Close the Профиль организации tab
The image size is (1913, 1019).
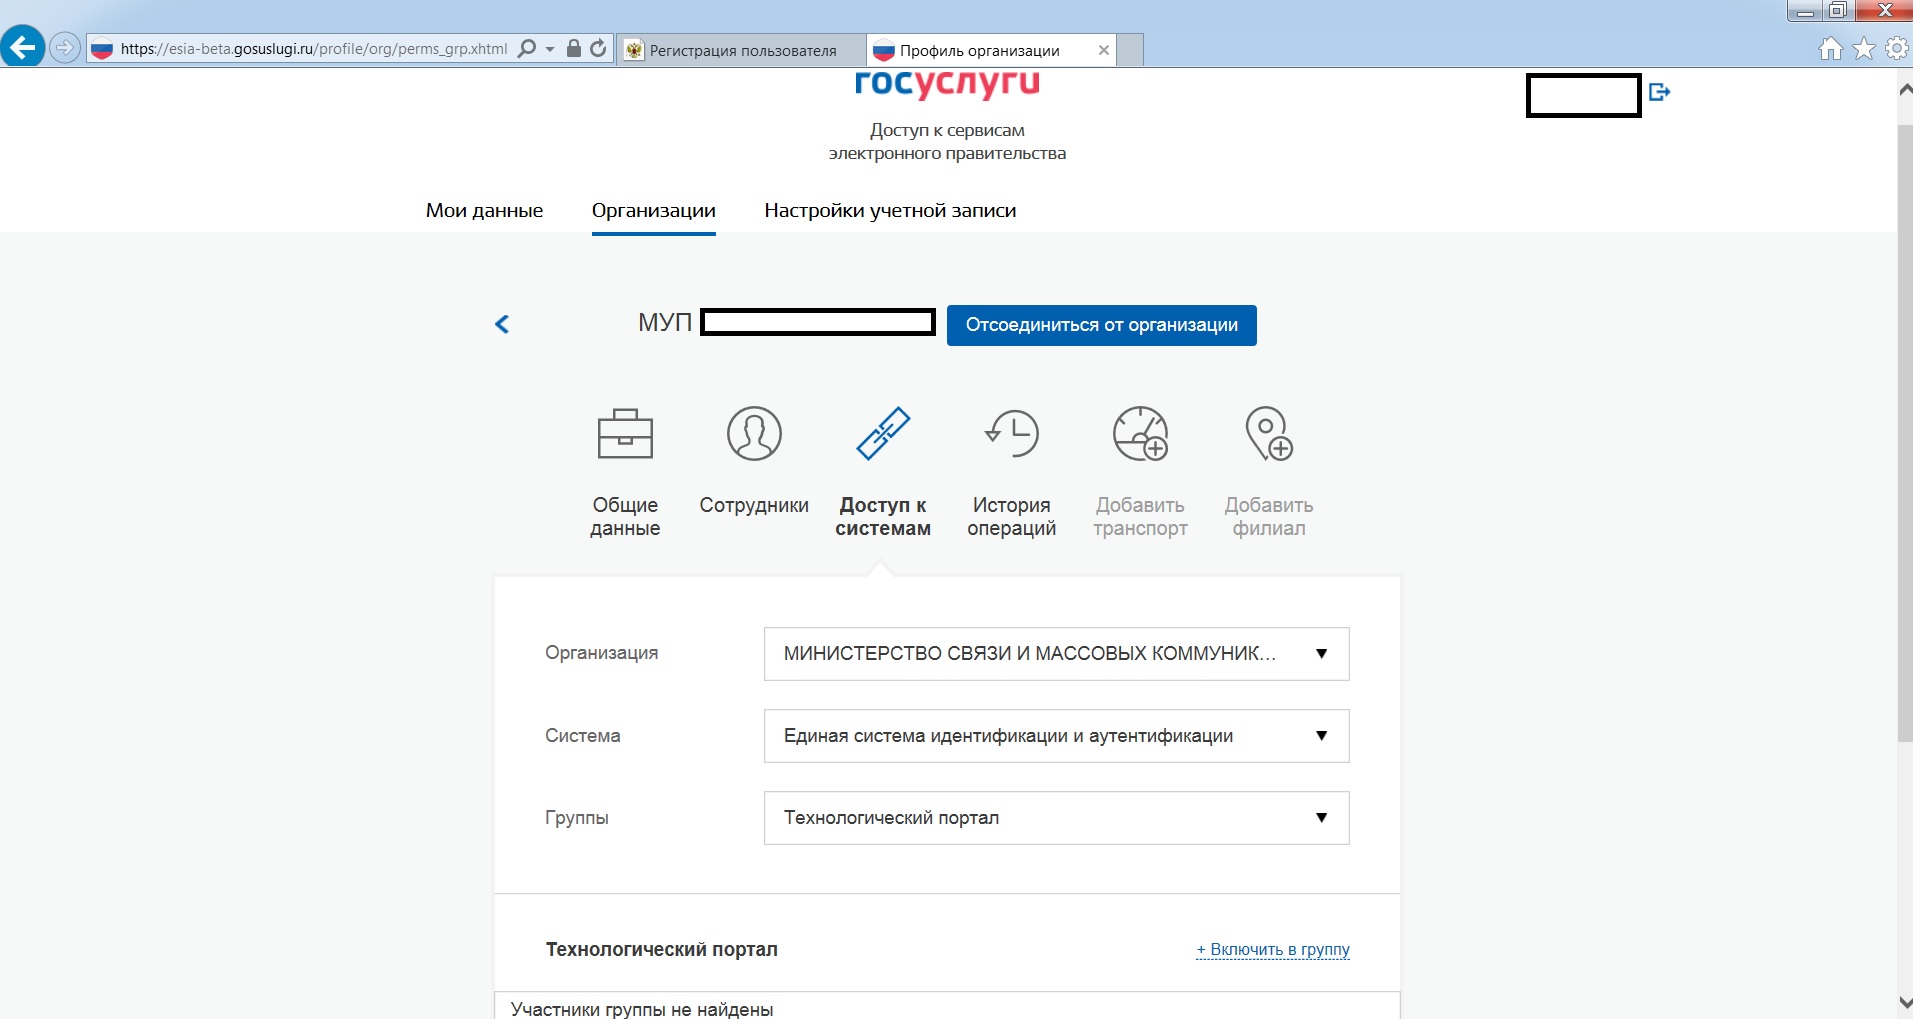(x=1103, y=50)
